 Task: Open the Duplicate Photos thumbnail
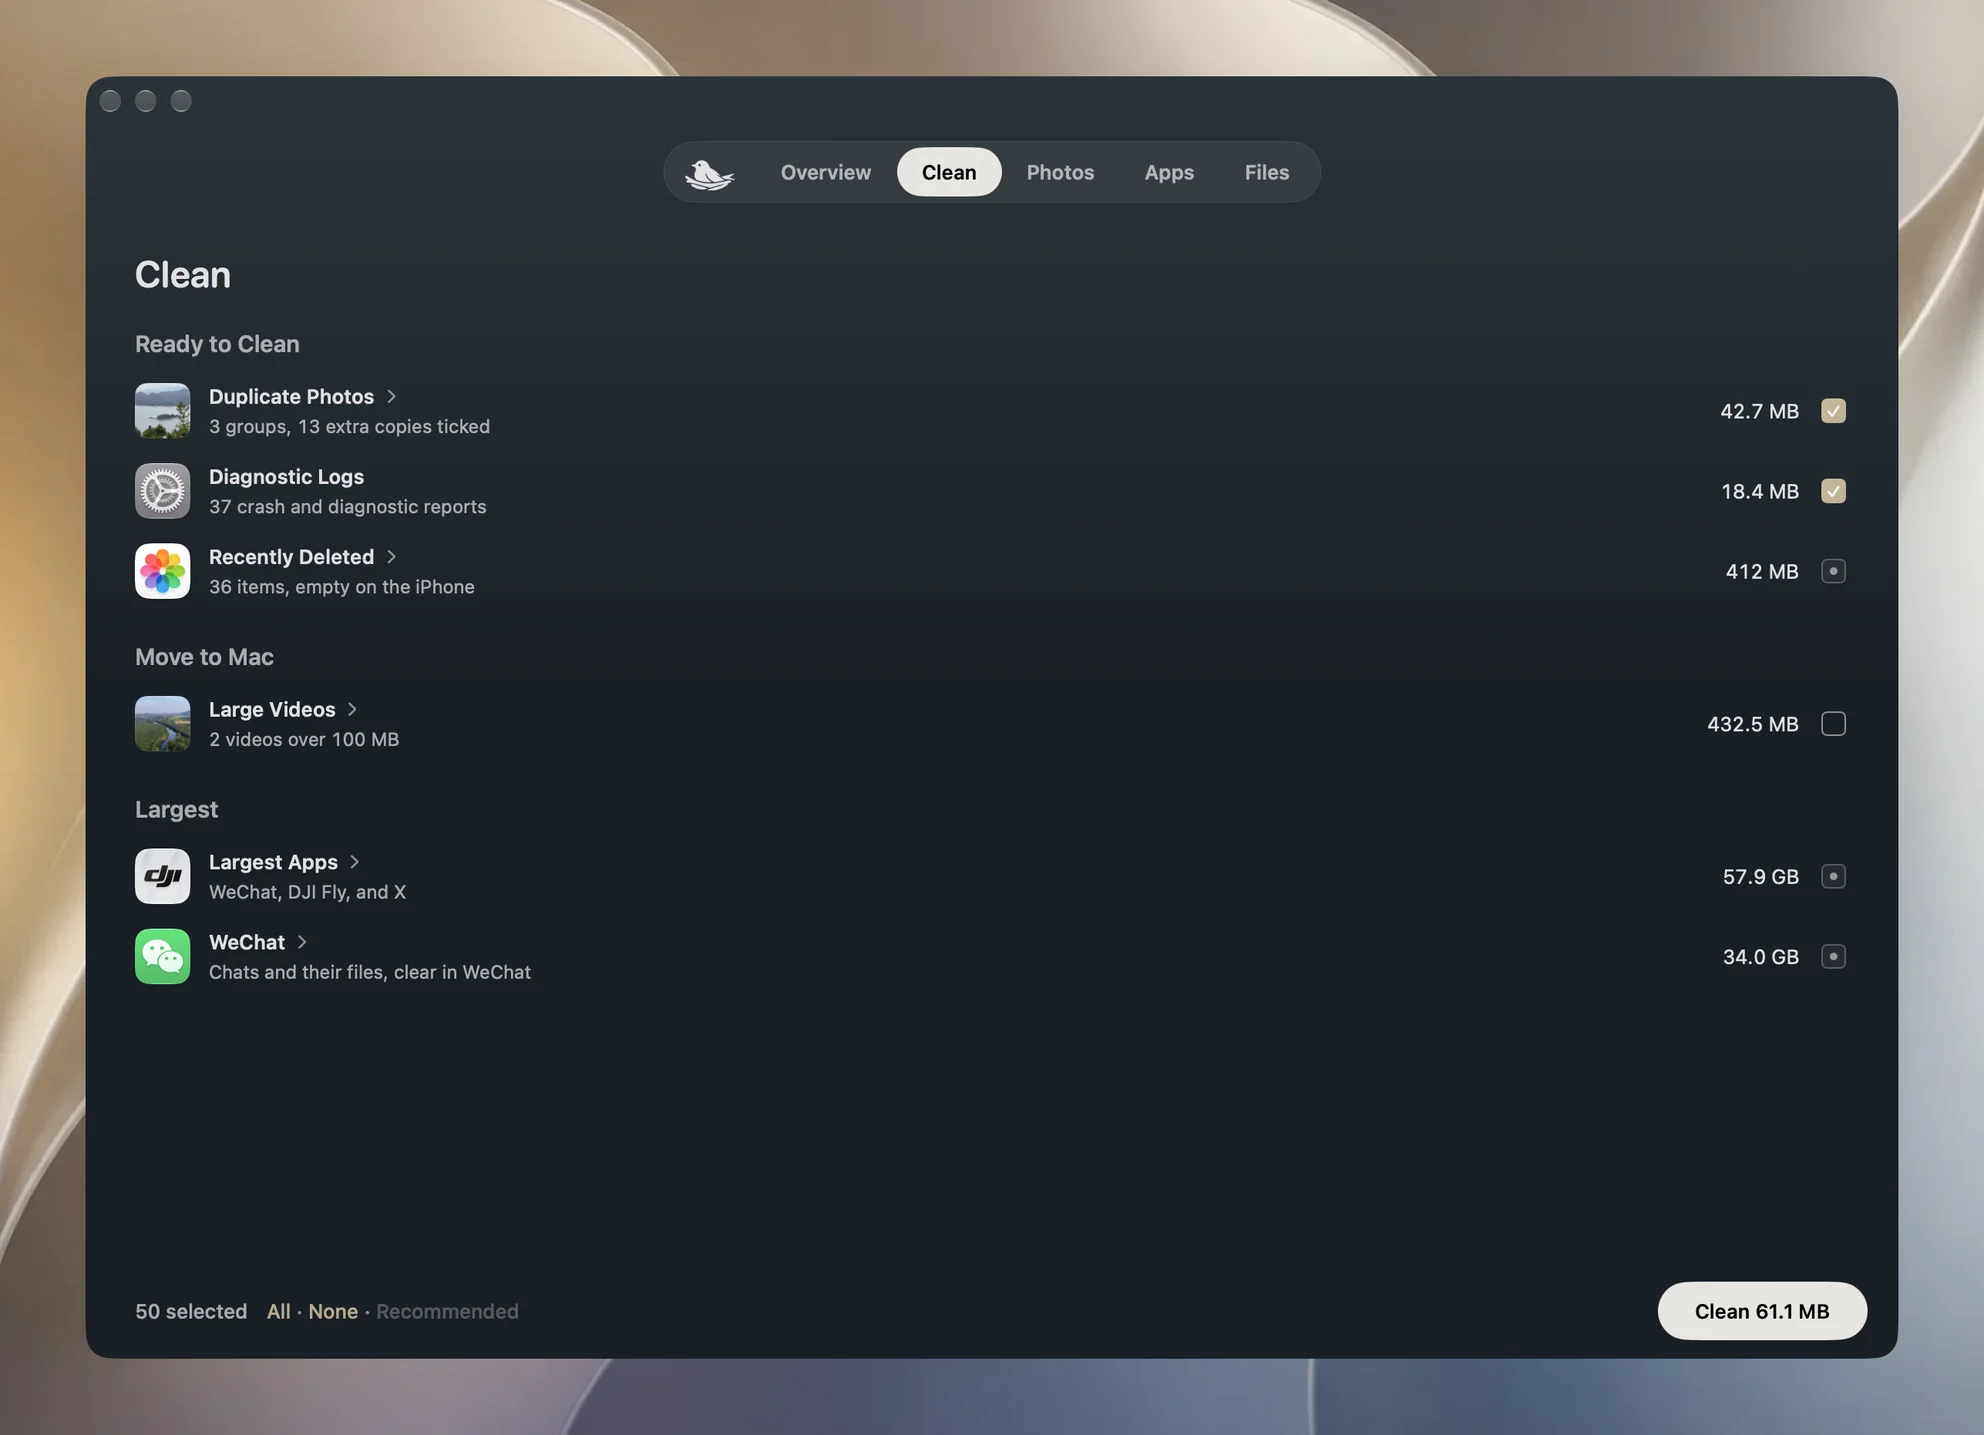point(163,411)
